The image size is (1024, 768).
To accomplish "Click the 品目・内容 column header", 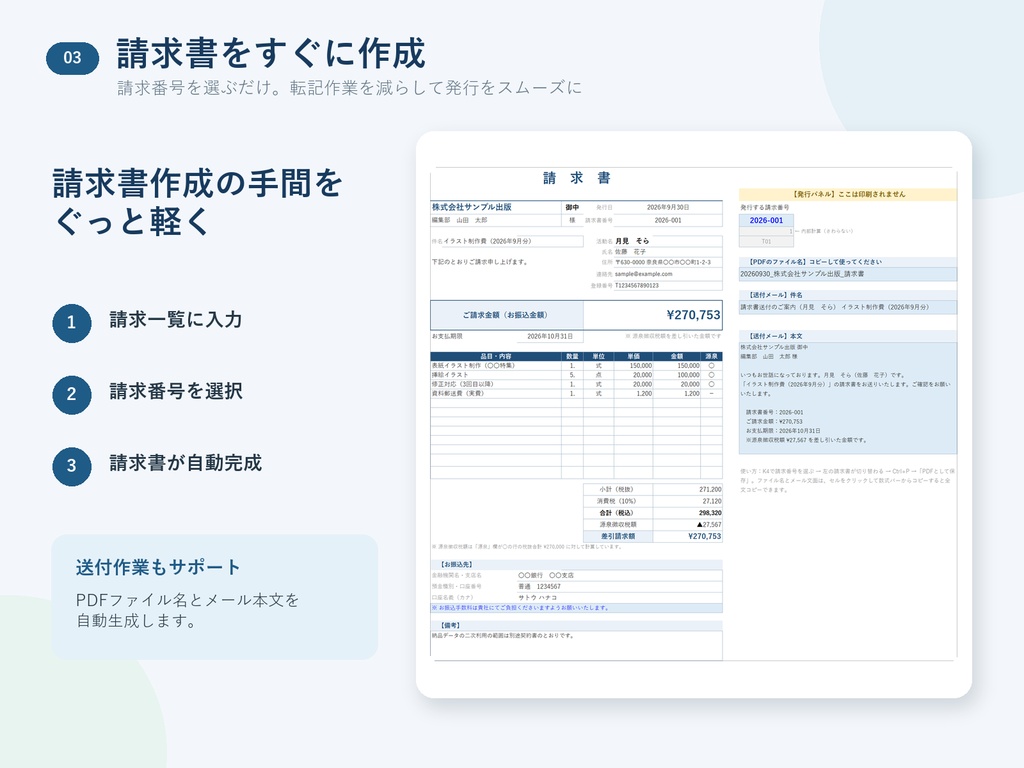I will [496, 357].
